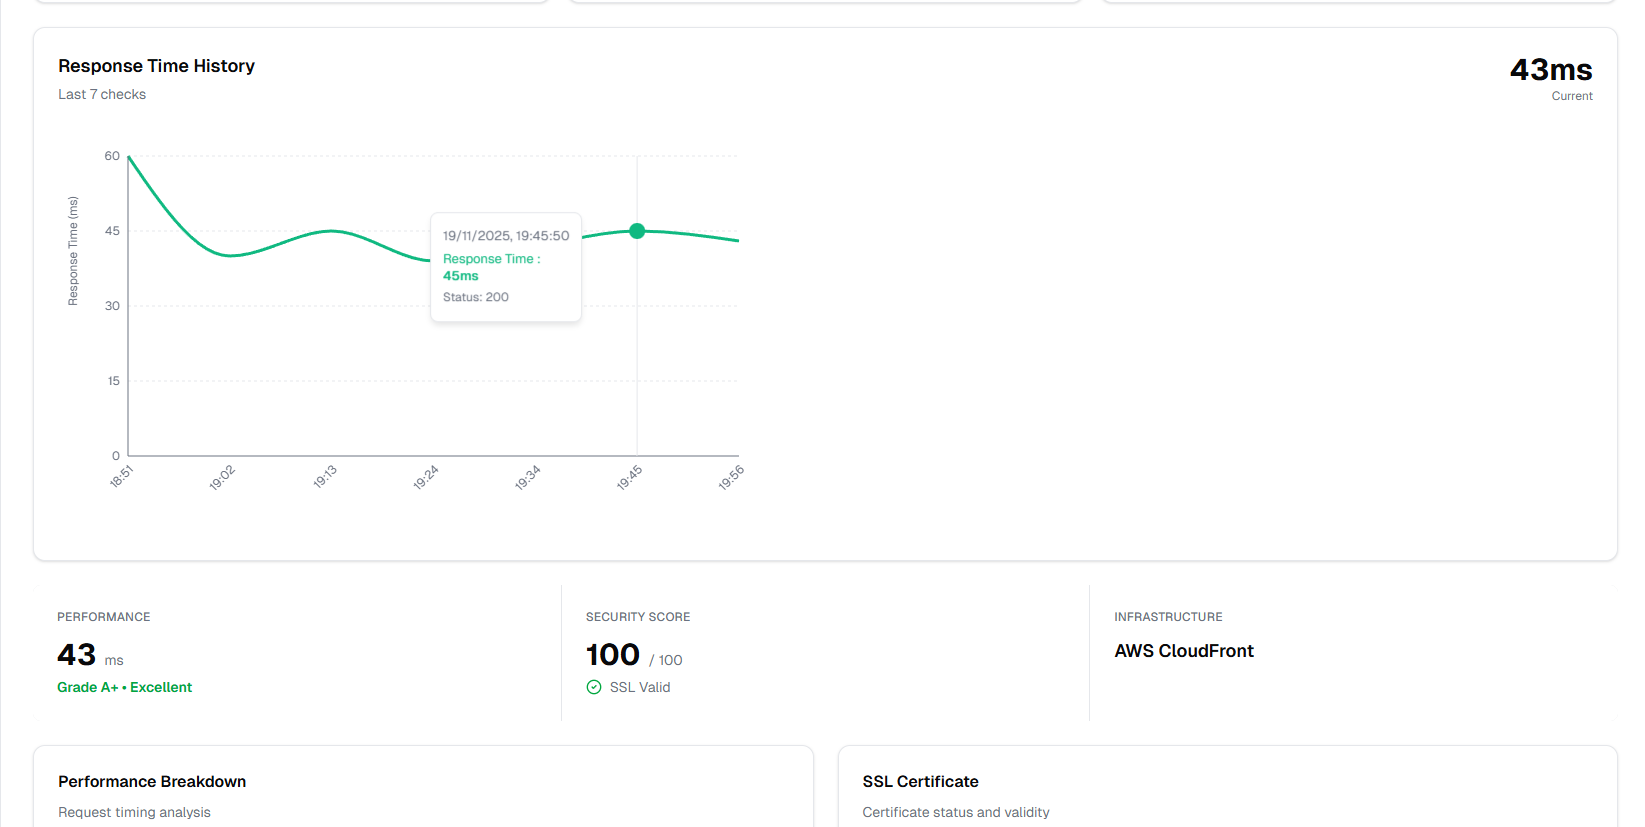This screenshot has height=827, width=1645.
Task: Click the 15 y-axis value
Action: click(113, 381)
